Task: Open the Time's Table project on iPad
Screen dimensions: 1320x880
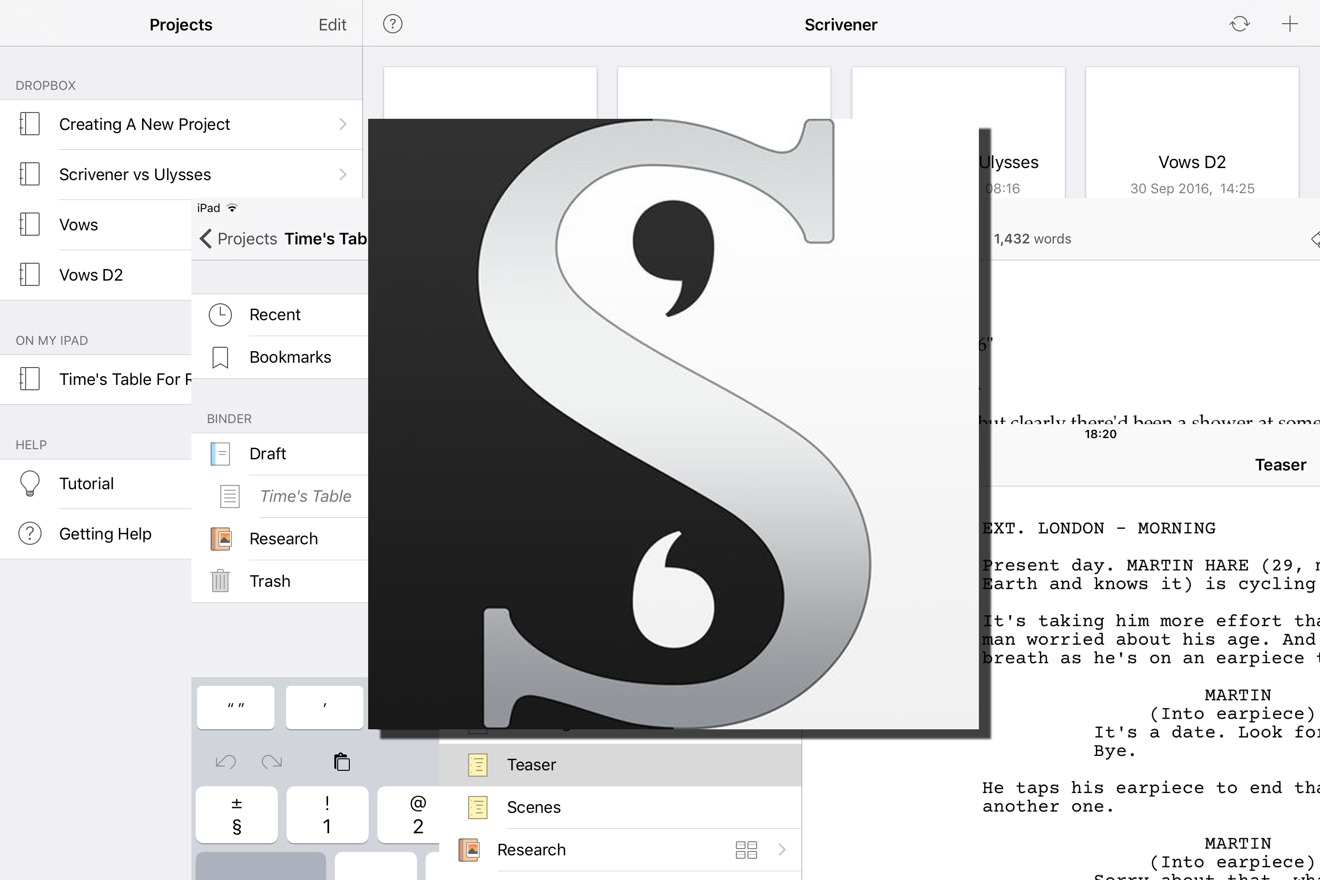Action: (x=96, y=379)
